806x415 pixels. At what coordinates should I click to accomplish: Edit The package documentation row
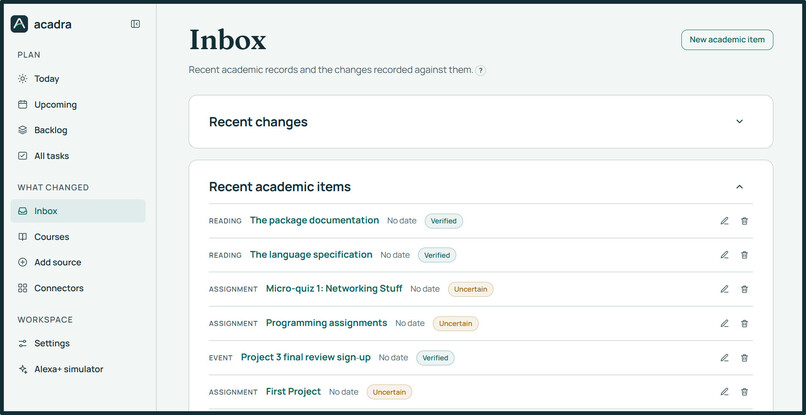(724, 221)
